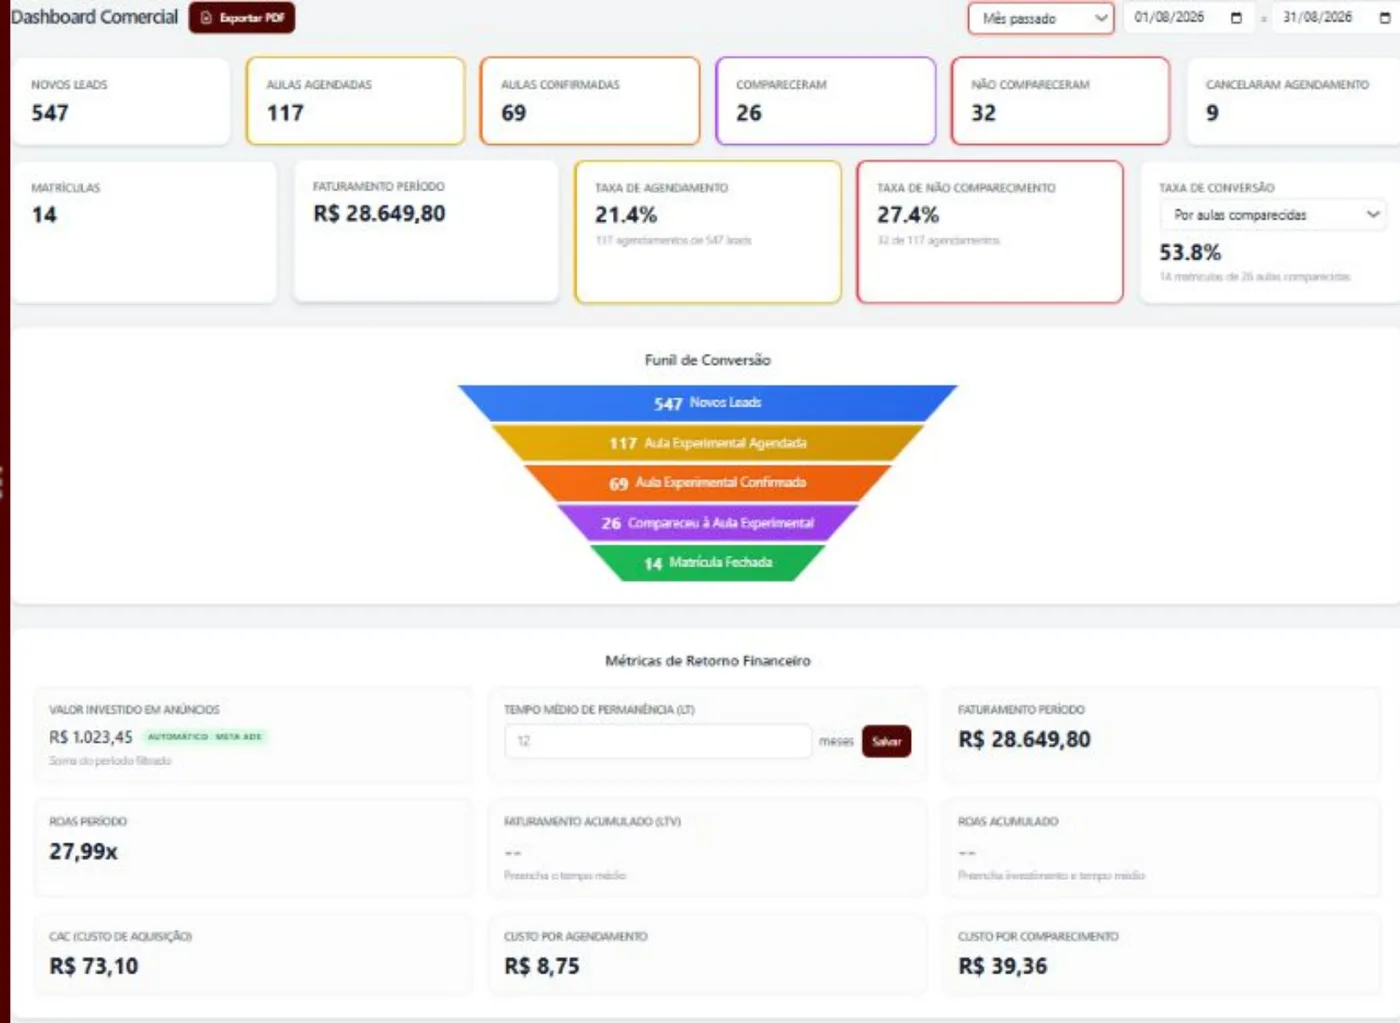Click the Taxa de Não Comparecimento value 27.4%

[x=908, y=215]
